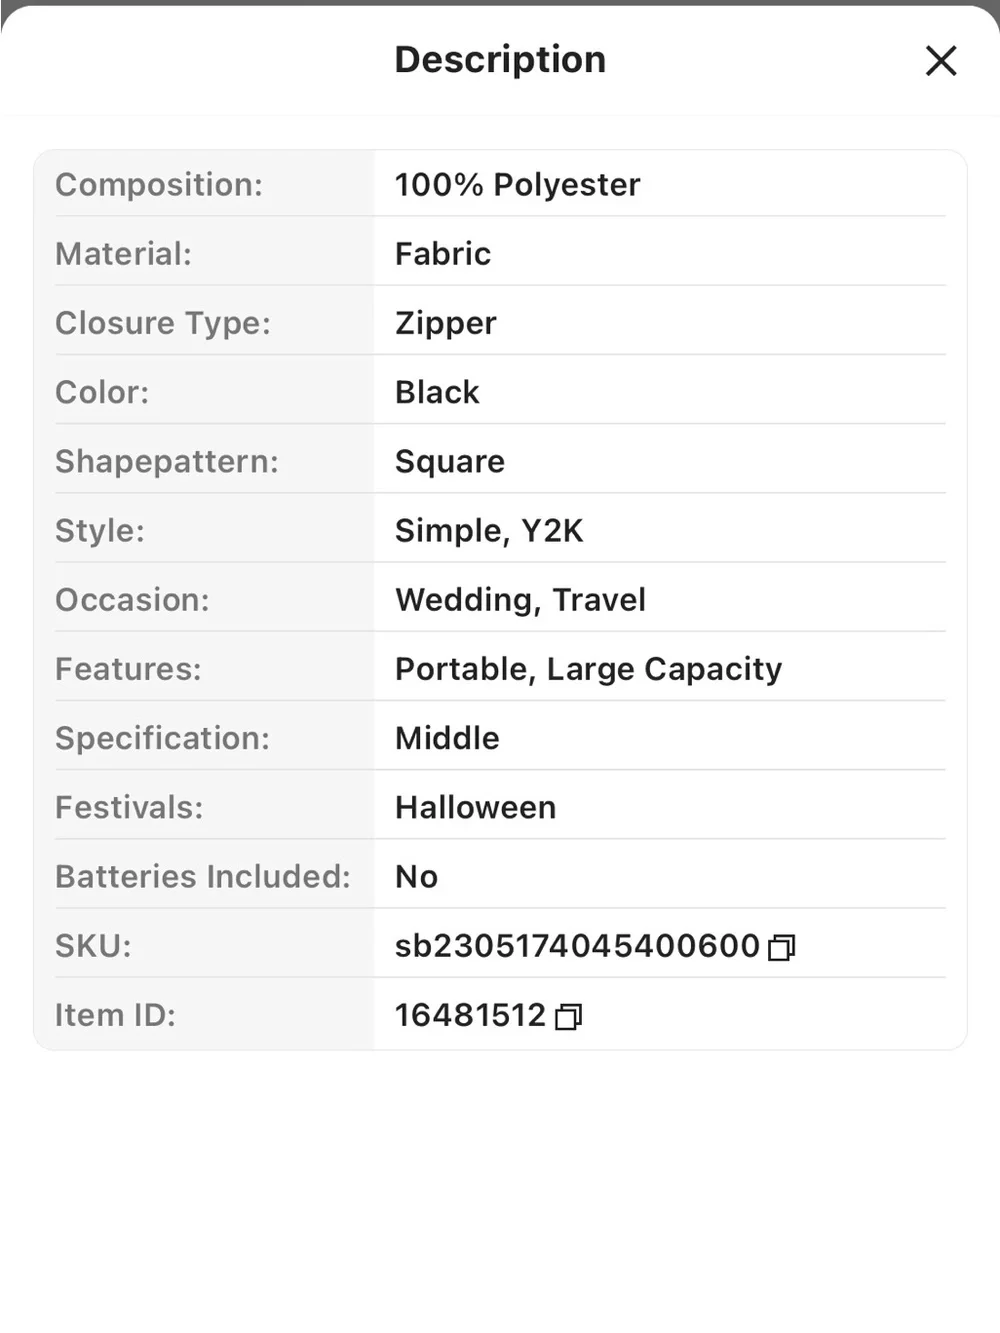Image resolution: width=1000 pixels, height=1333 pixels.
Task: Tap the Square shapepattern value
Action: pos(449,462)
